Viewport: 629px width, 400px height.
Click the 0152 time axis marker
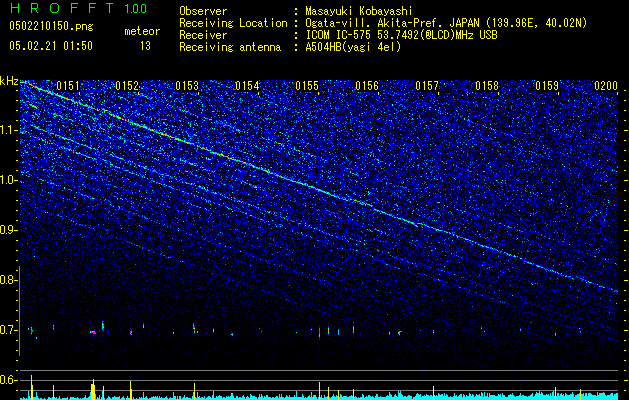127,86
